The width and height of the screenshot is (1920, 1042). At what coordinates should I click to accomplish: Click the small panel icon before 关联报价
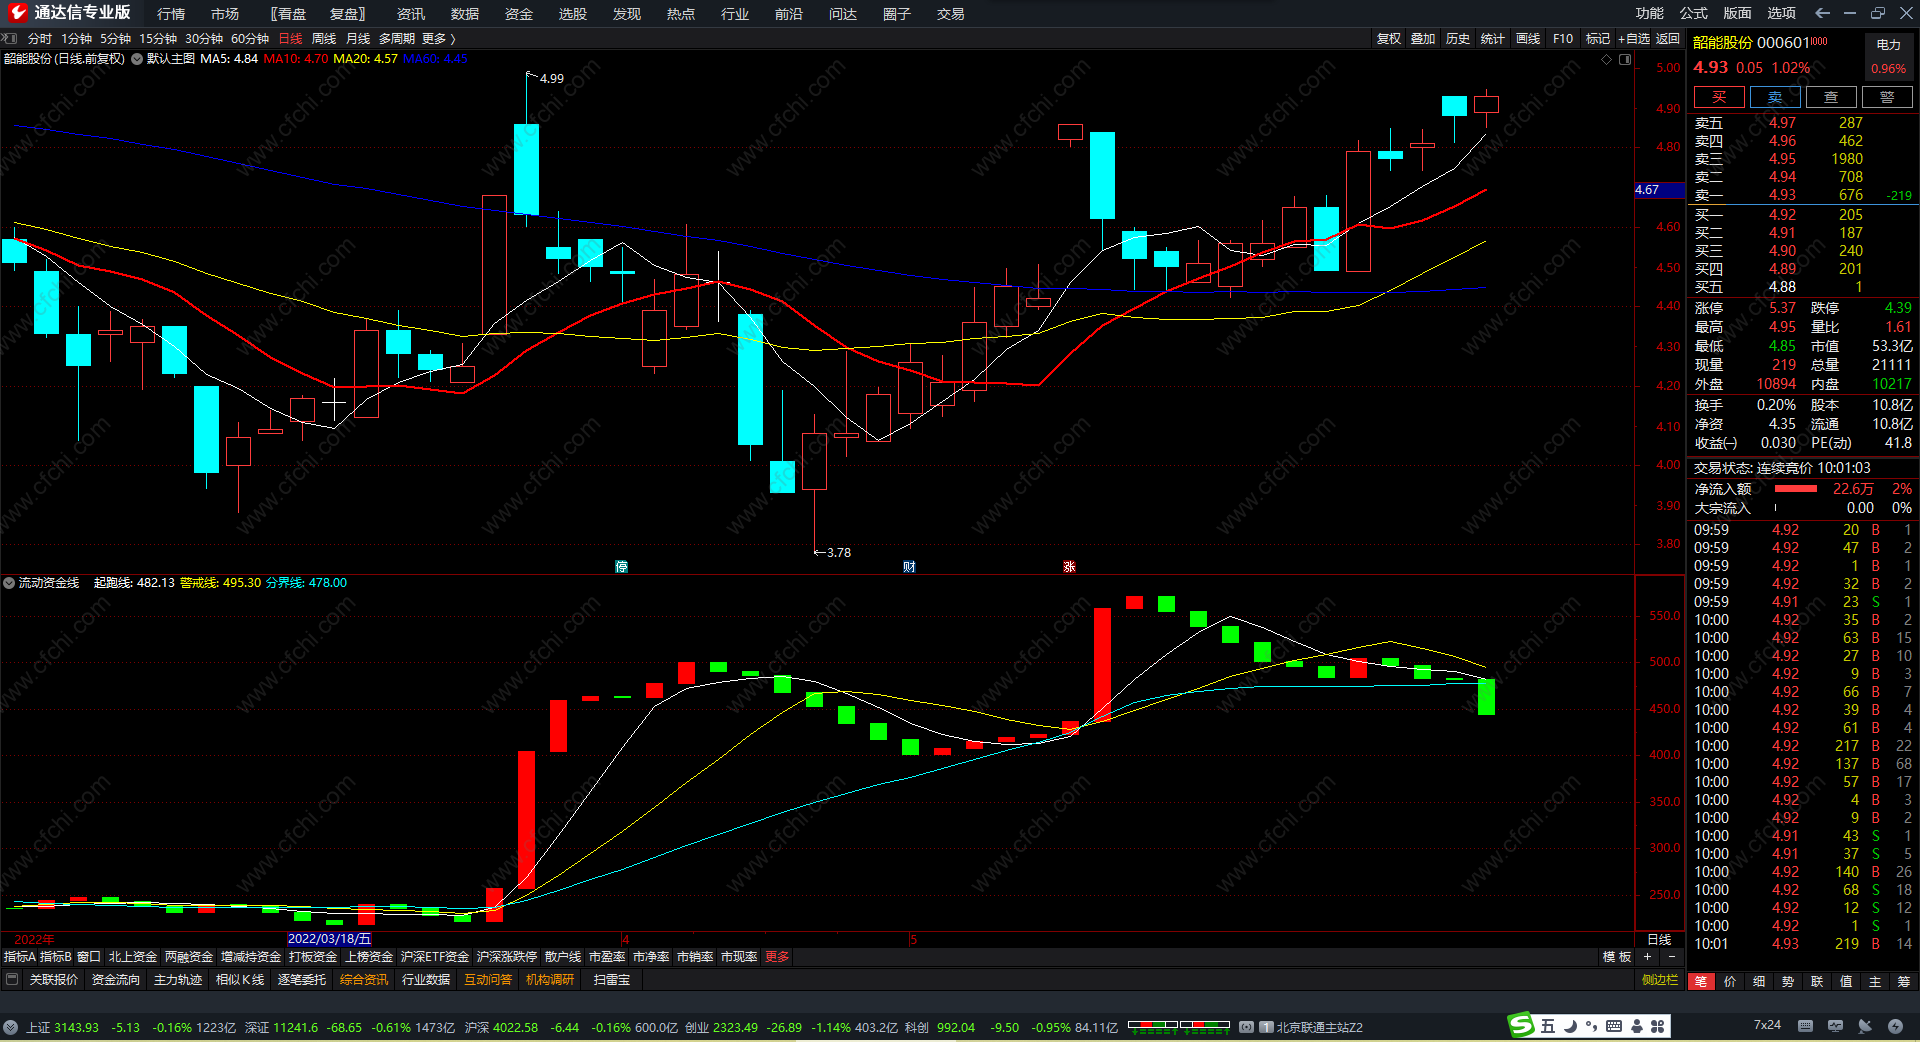click(x=12, y=980)
